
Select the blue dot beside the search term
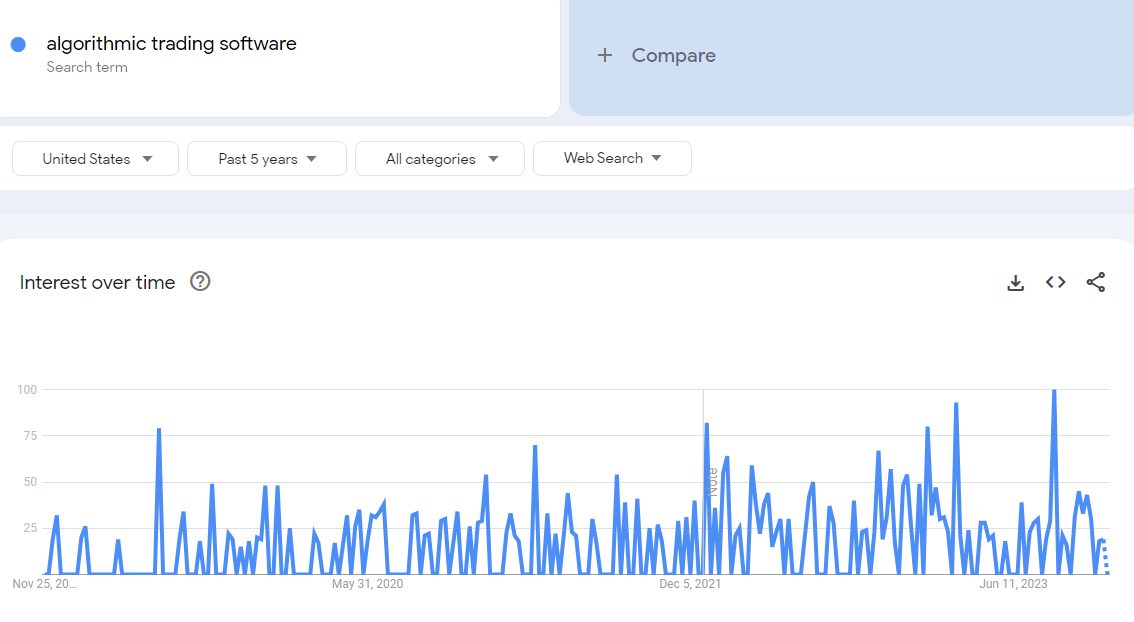(x=19, y=45)
